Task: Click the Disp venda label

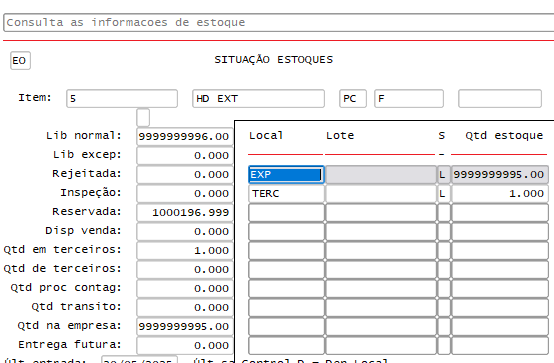Action: point(83,231)
